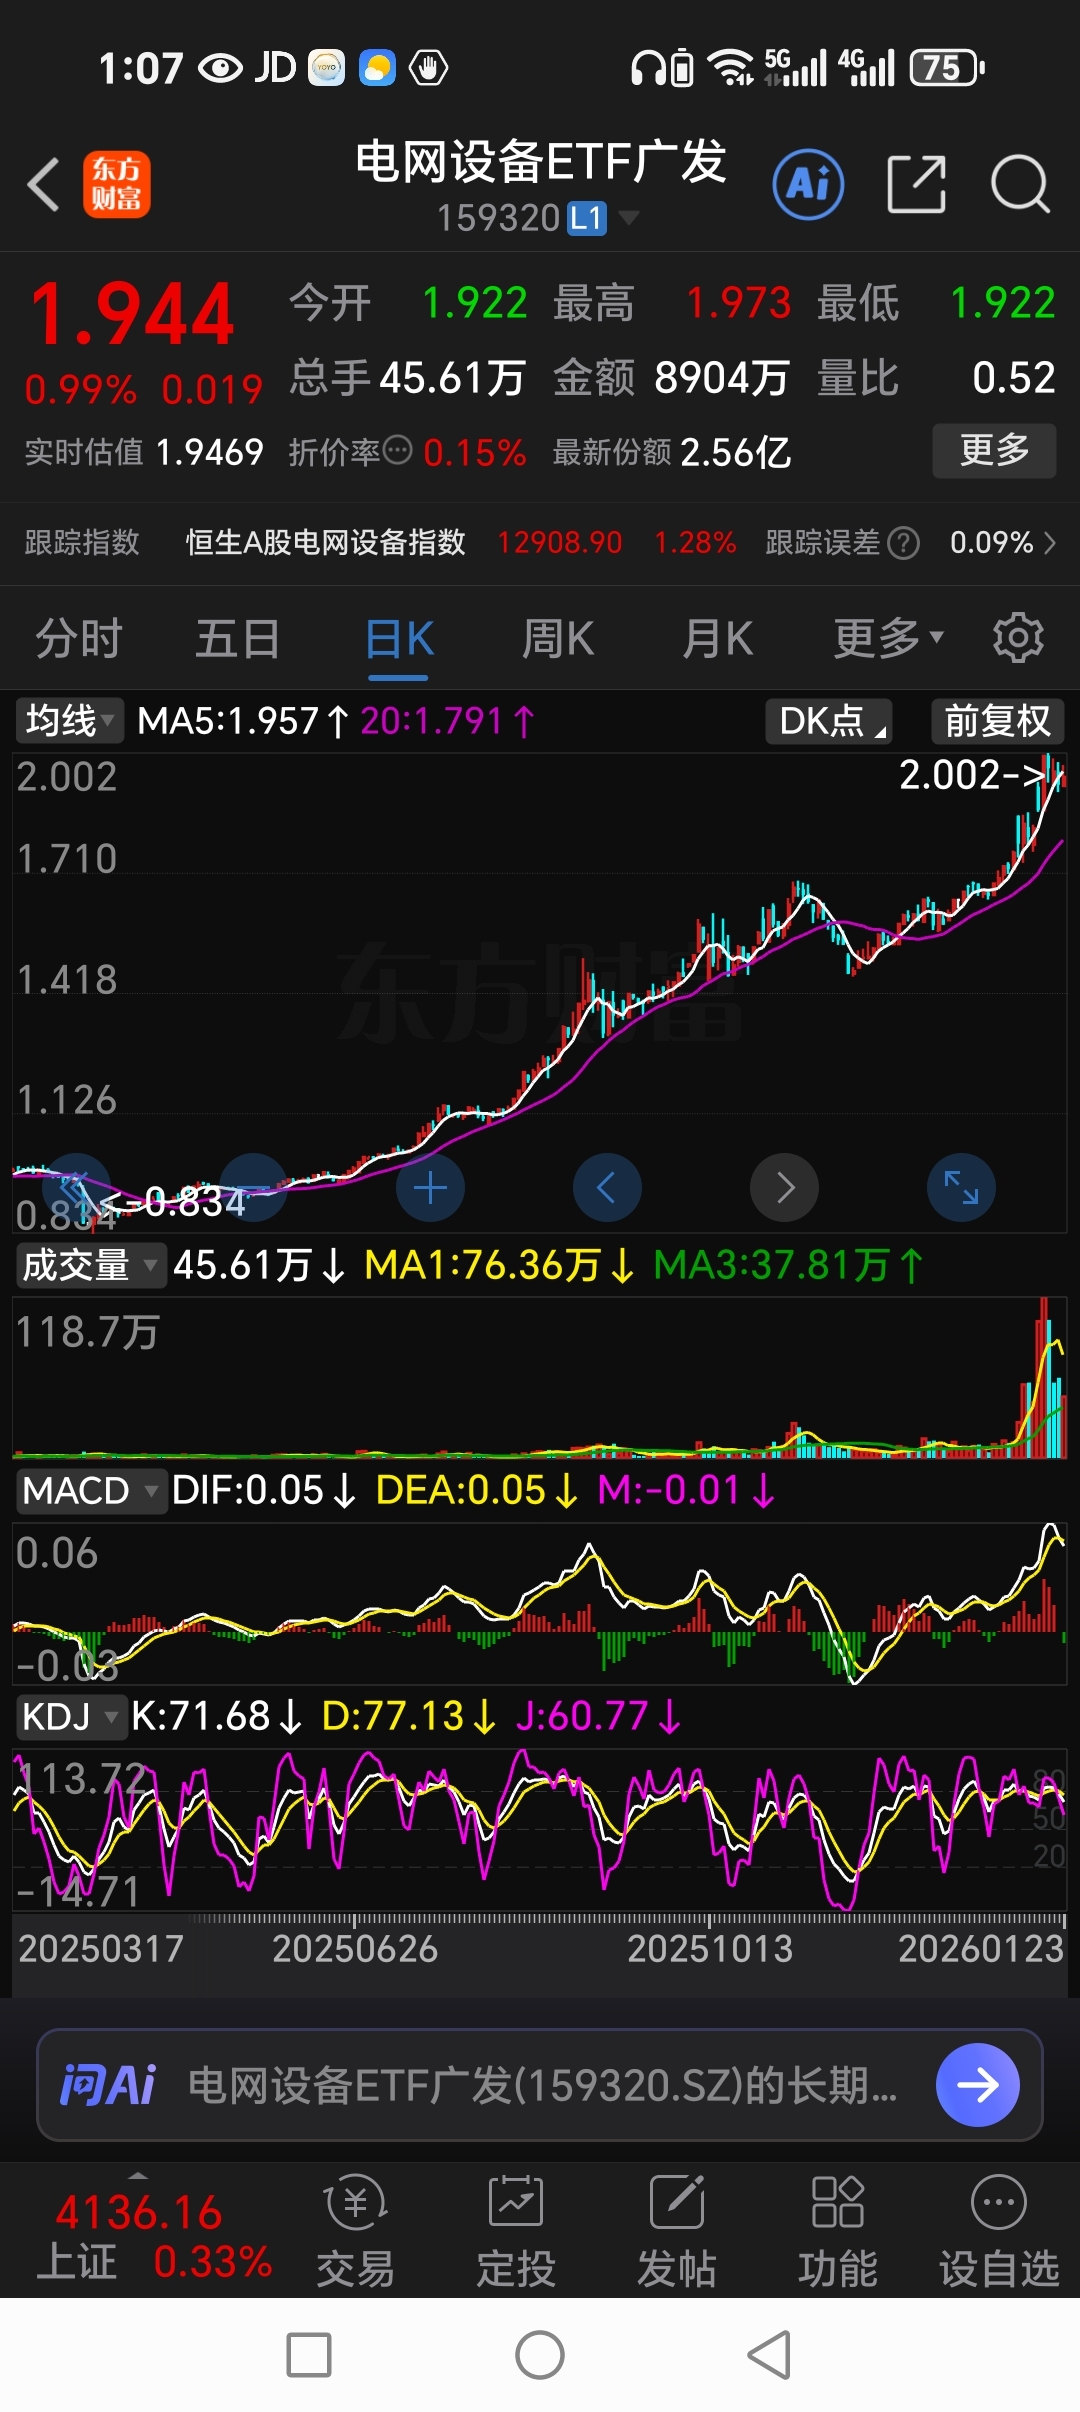
Task: Switch to 五日 tab
Action: (x=238, y=638)
